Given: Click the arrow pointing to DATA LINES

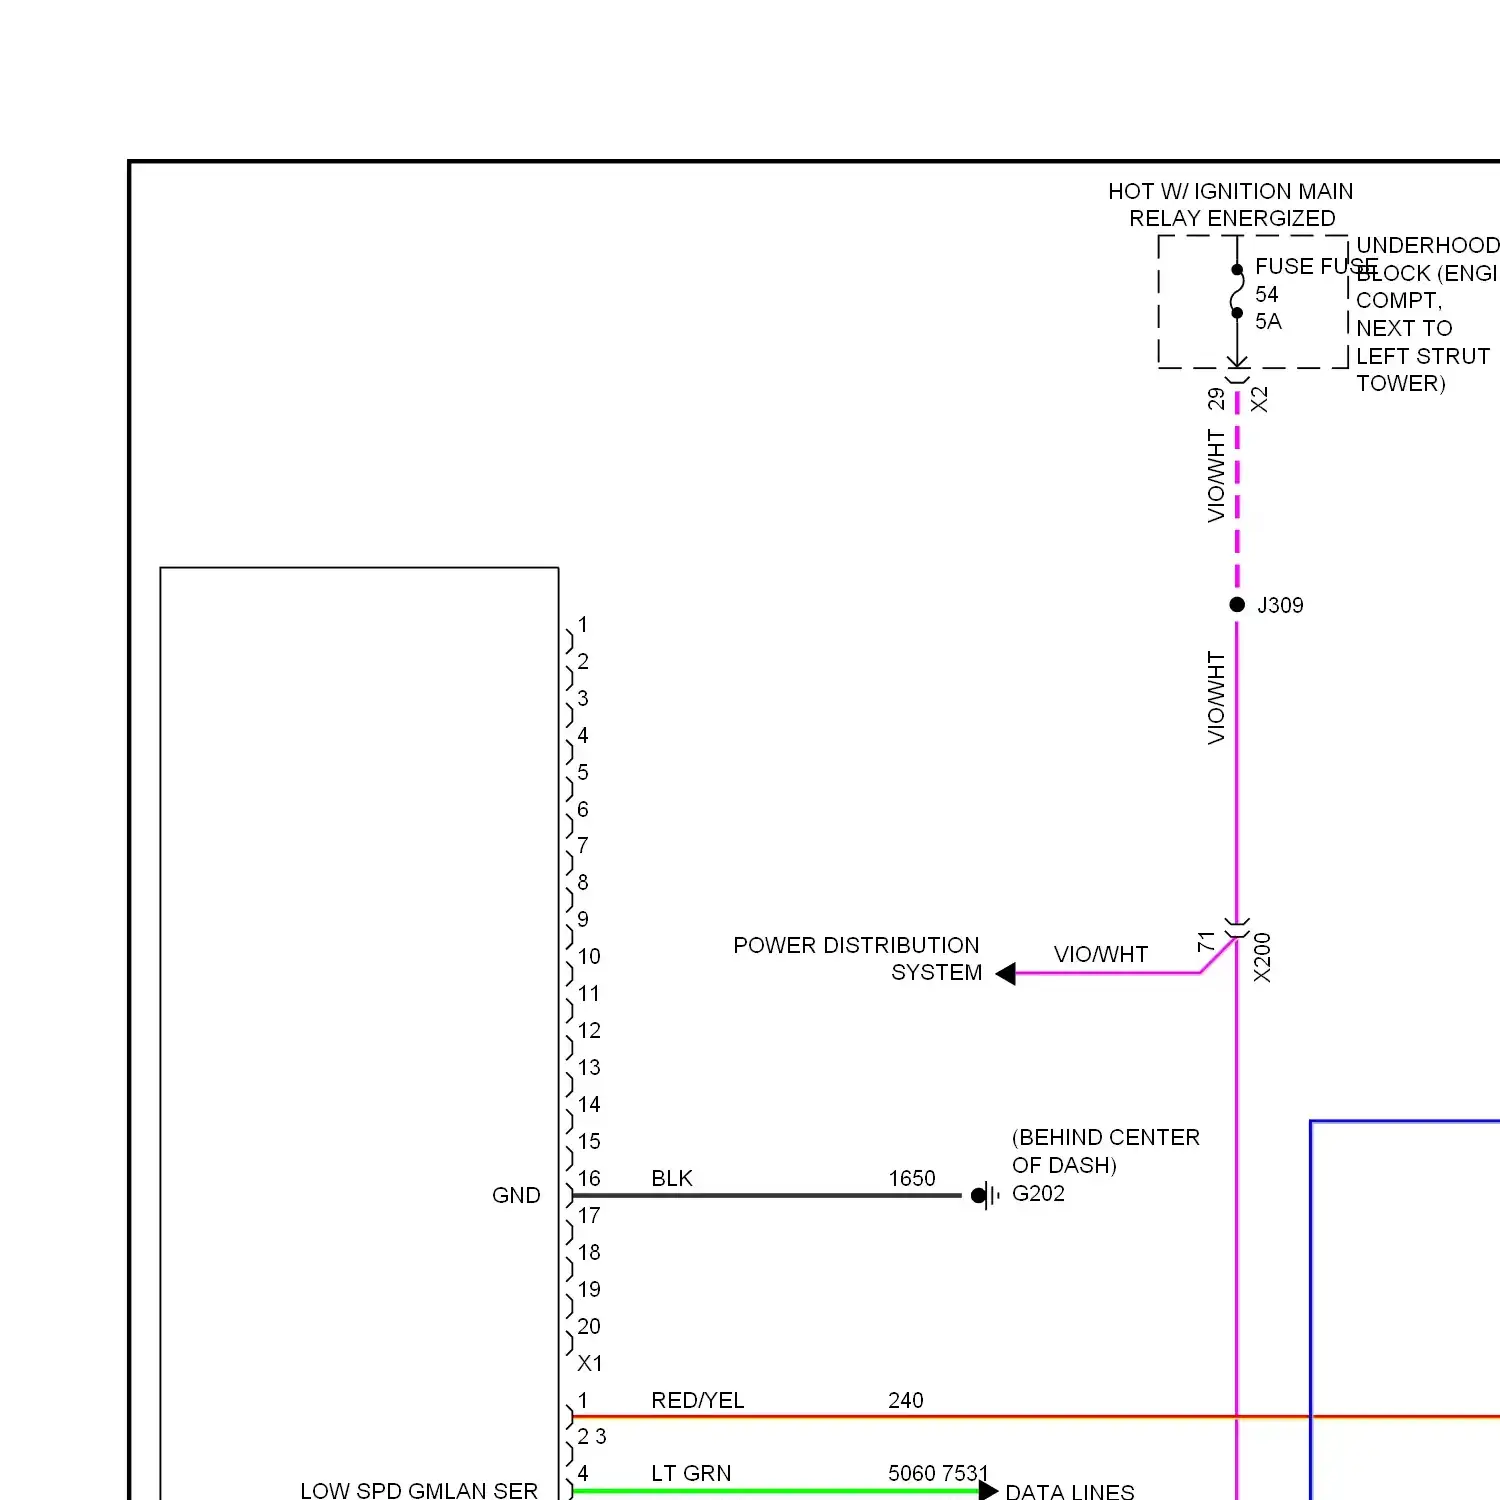Looking at the screenshot, I should point(988,1491).
